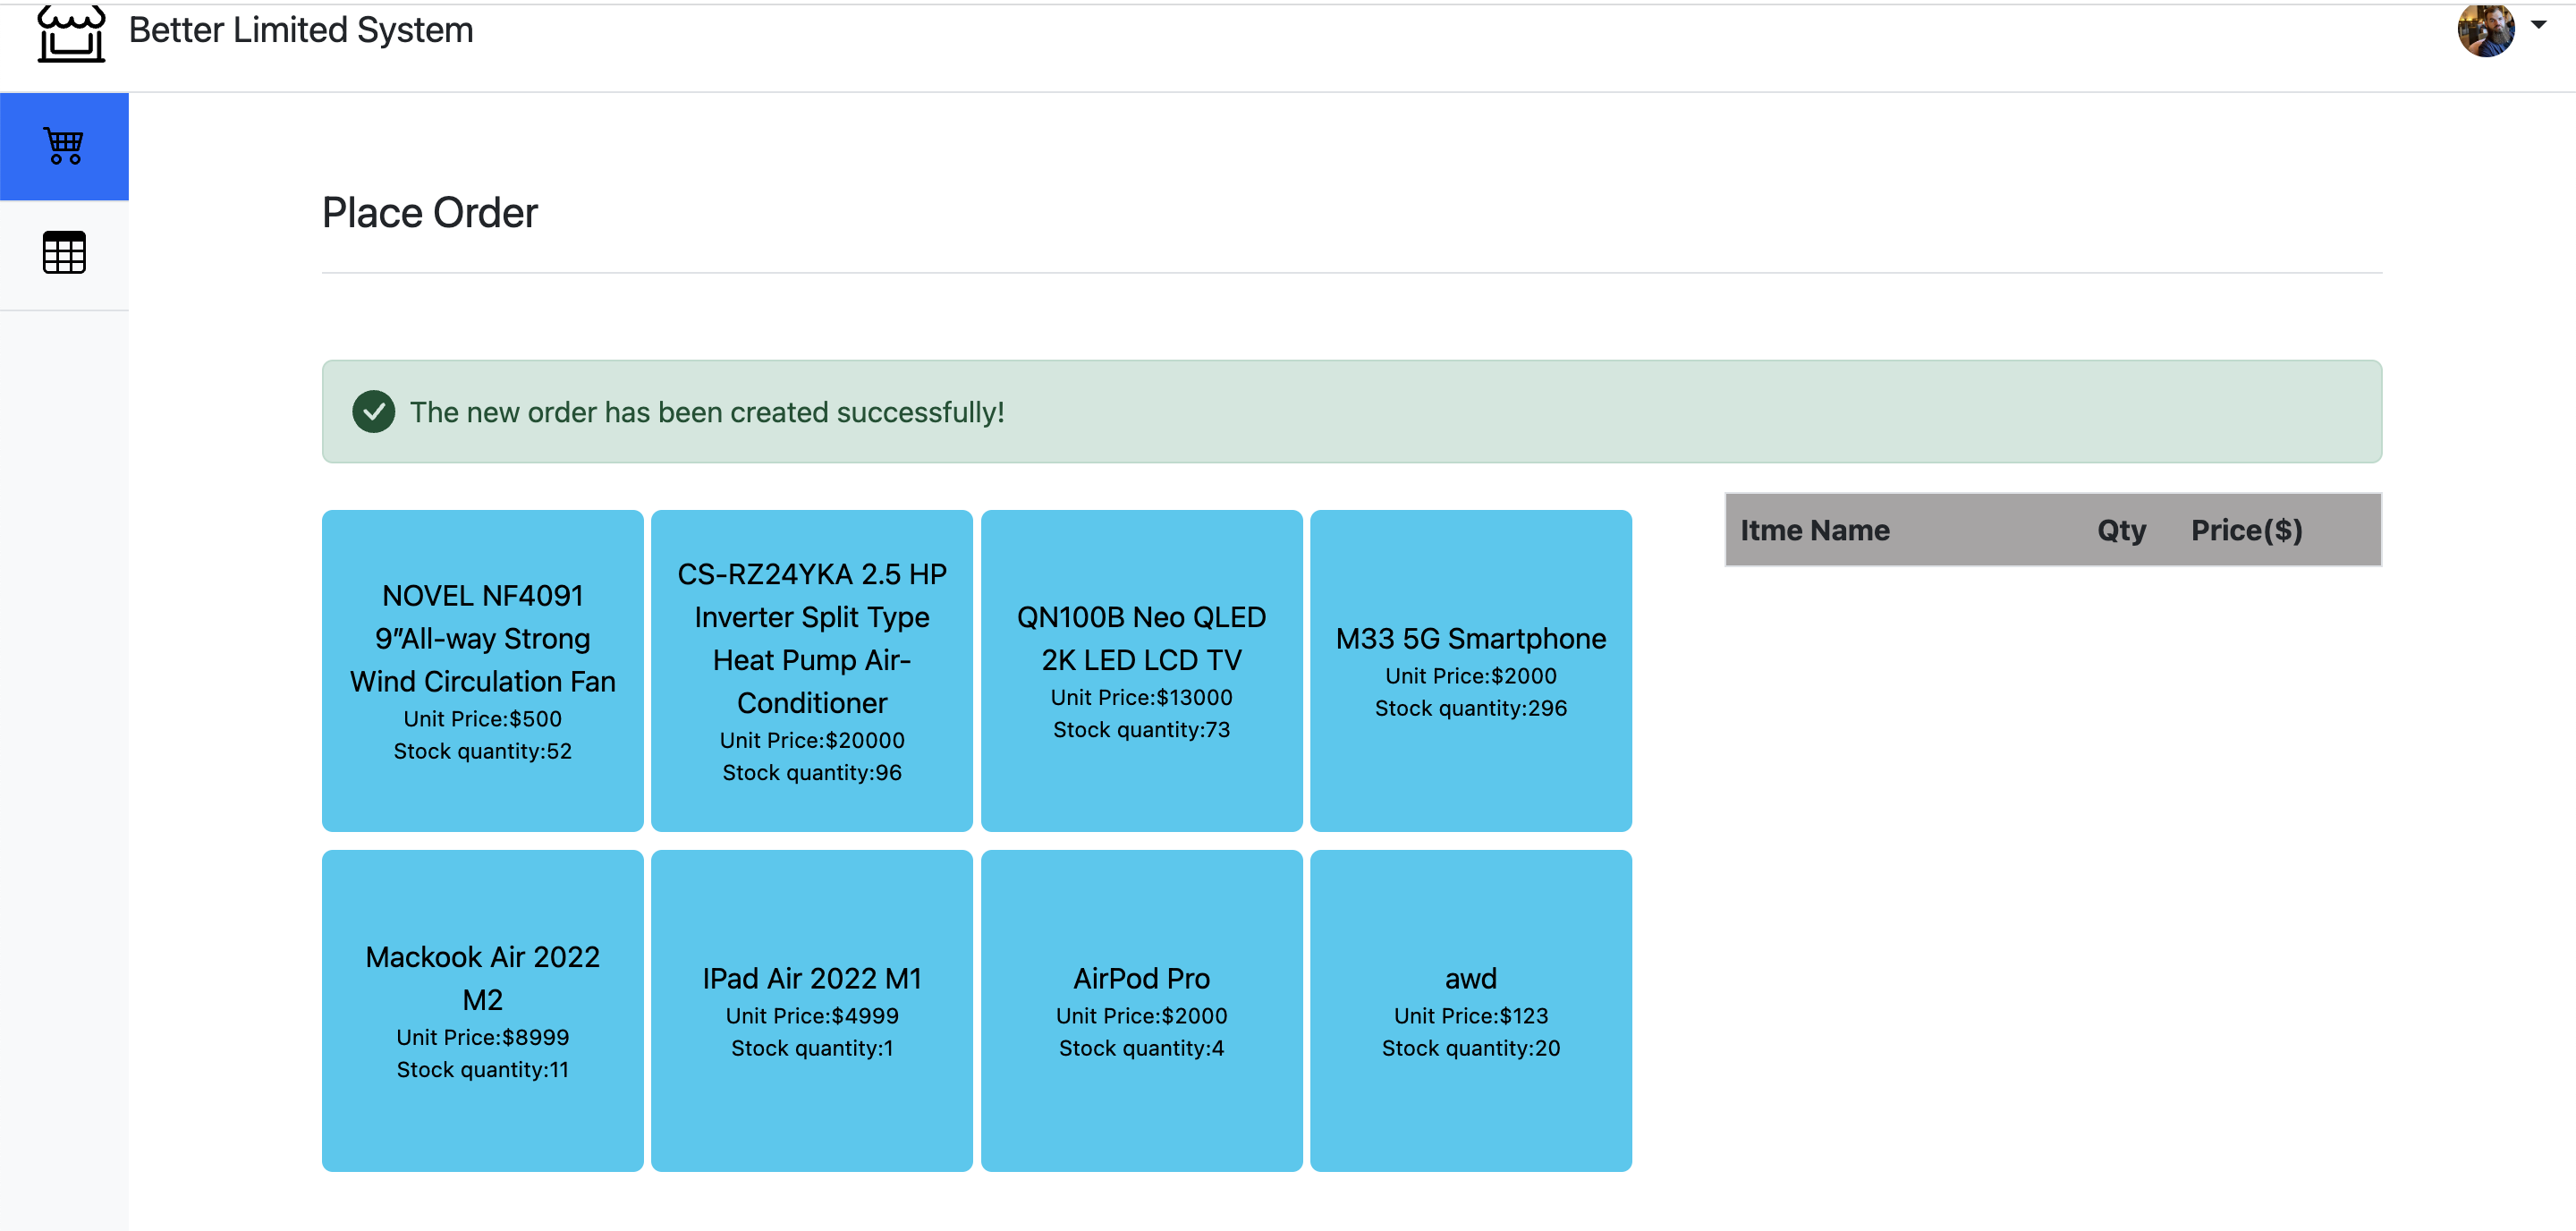Screen dimensions: 2576x1231
Task: Select the M33 5G Smartphone tile
Action: (1470, 671)
